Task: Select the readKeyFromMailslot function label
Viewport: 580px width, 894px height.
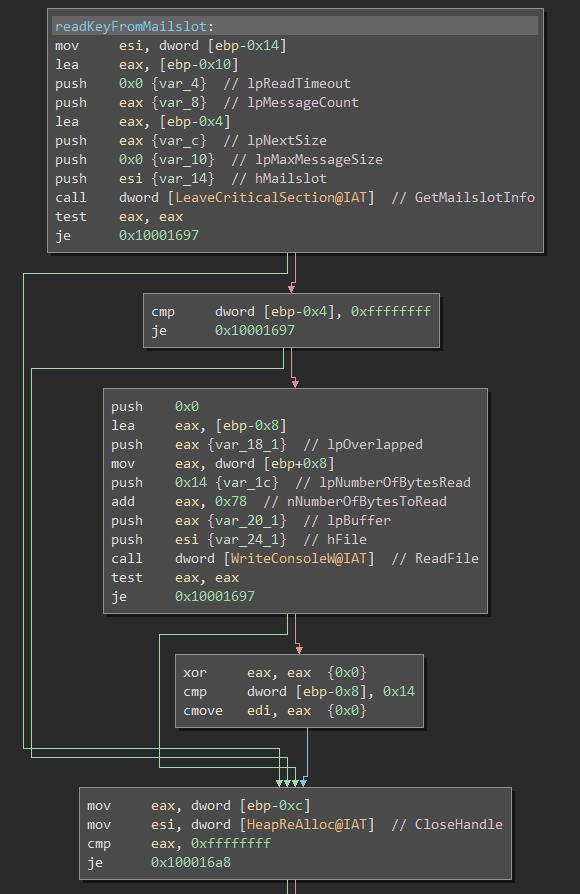Action: pos(131,26)
